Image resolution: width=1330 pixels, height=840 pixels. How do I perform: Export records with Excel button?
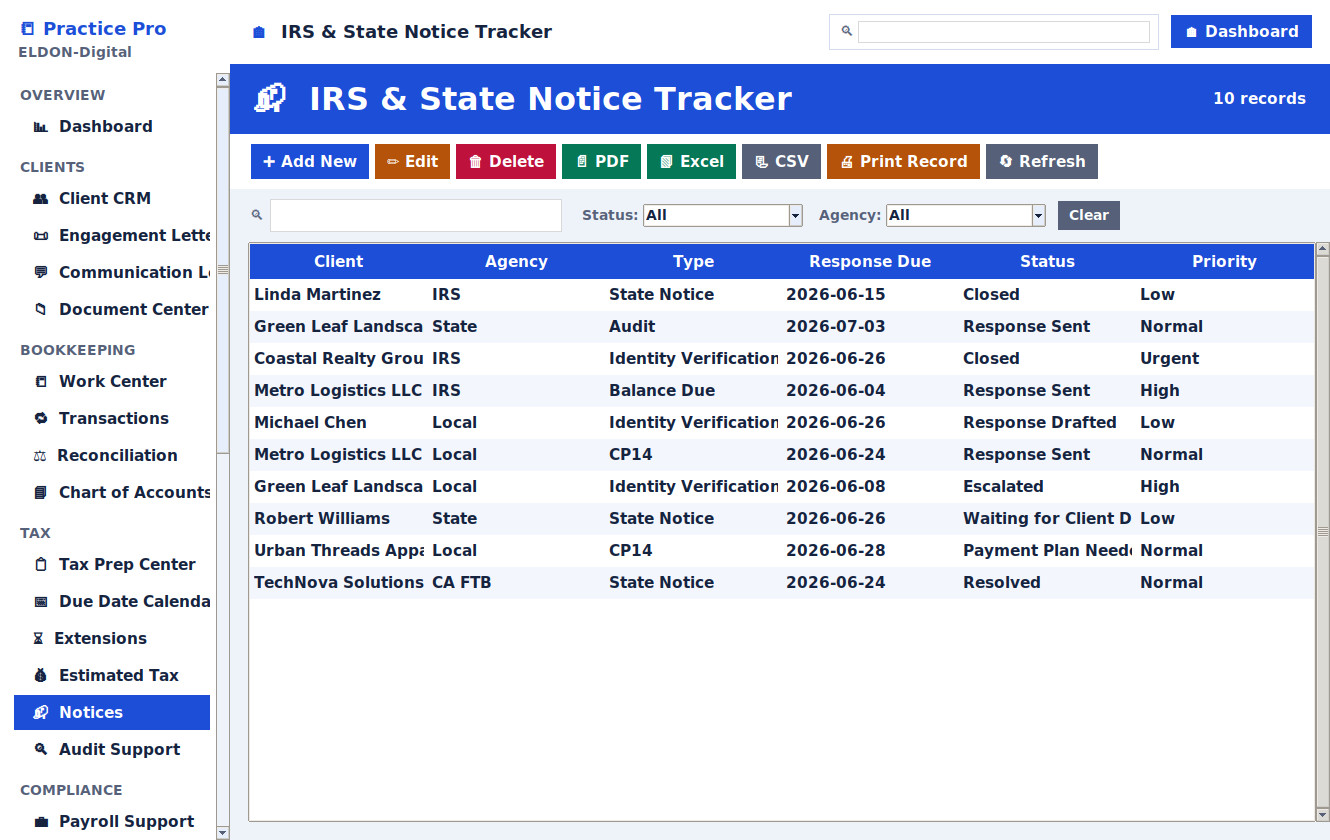pos(692,162)
